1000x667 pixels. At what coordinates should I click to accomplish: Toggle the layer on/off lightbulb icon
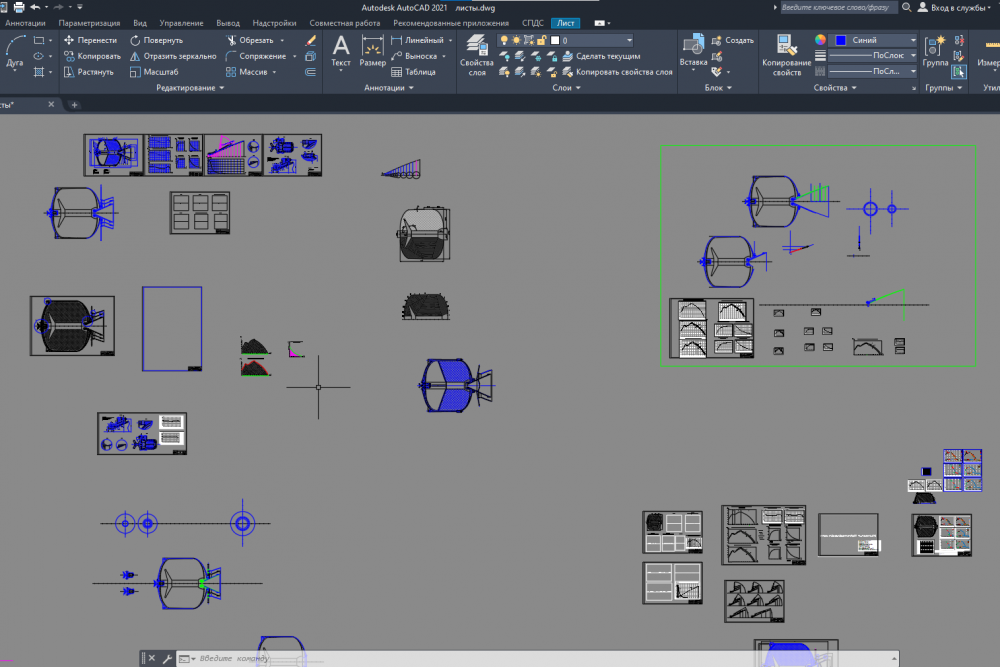503,41
